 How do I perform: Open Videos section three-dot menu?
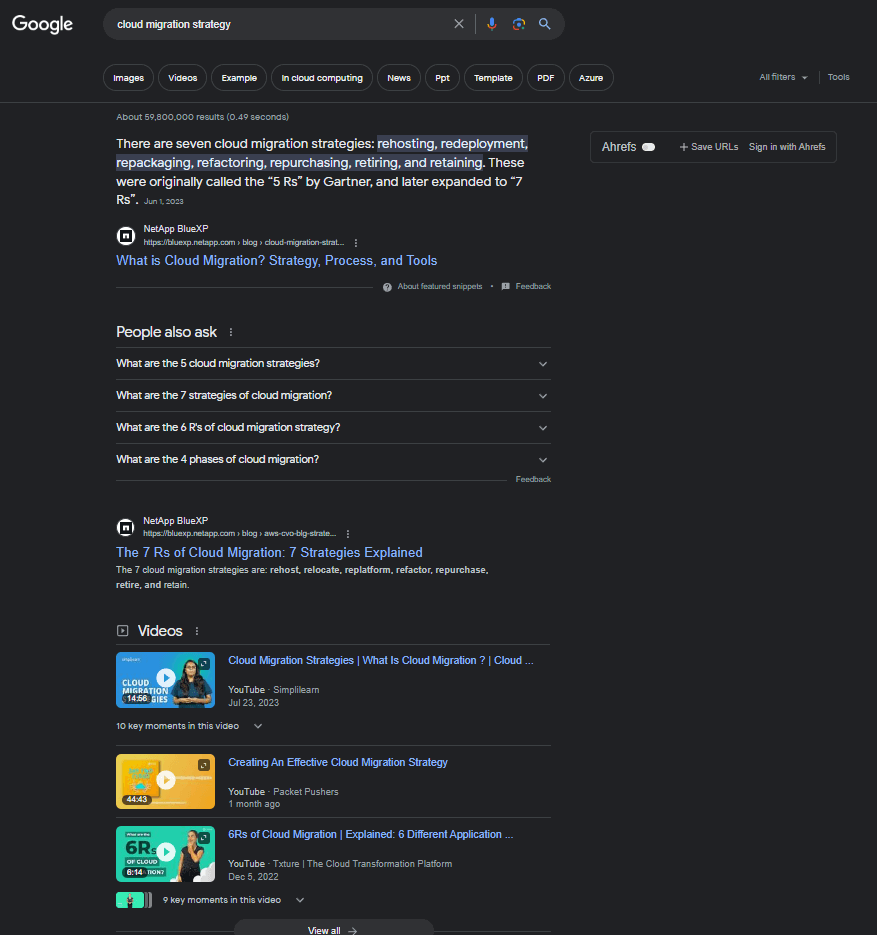[197, 631]
